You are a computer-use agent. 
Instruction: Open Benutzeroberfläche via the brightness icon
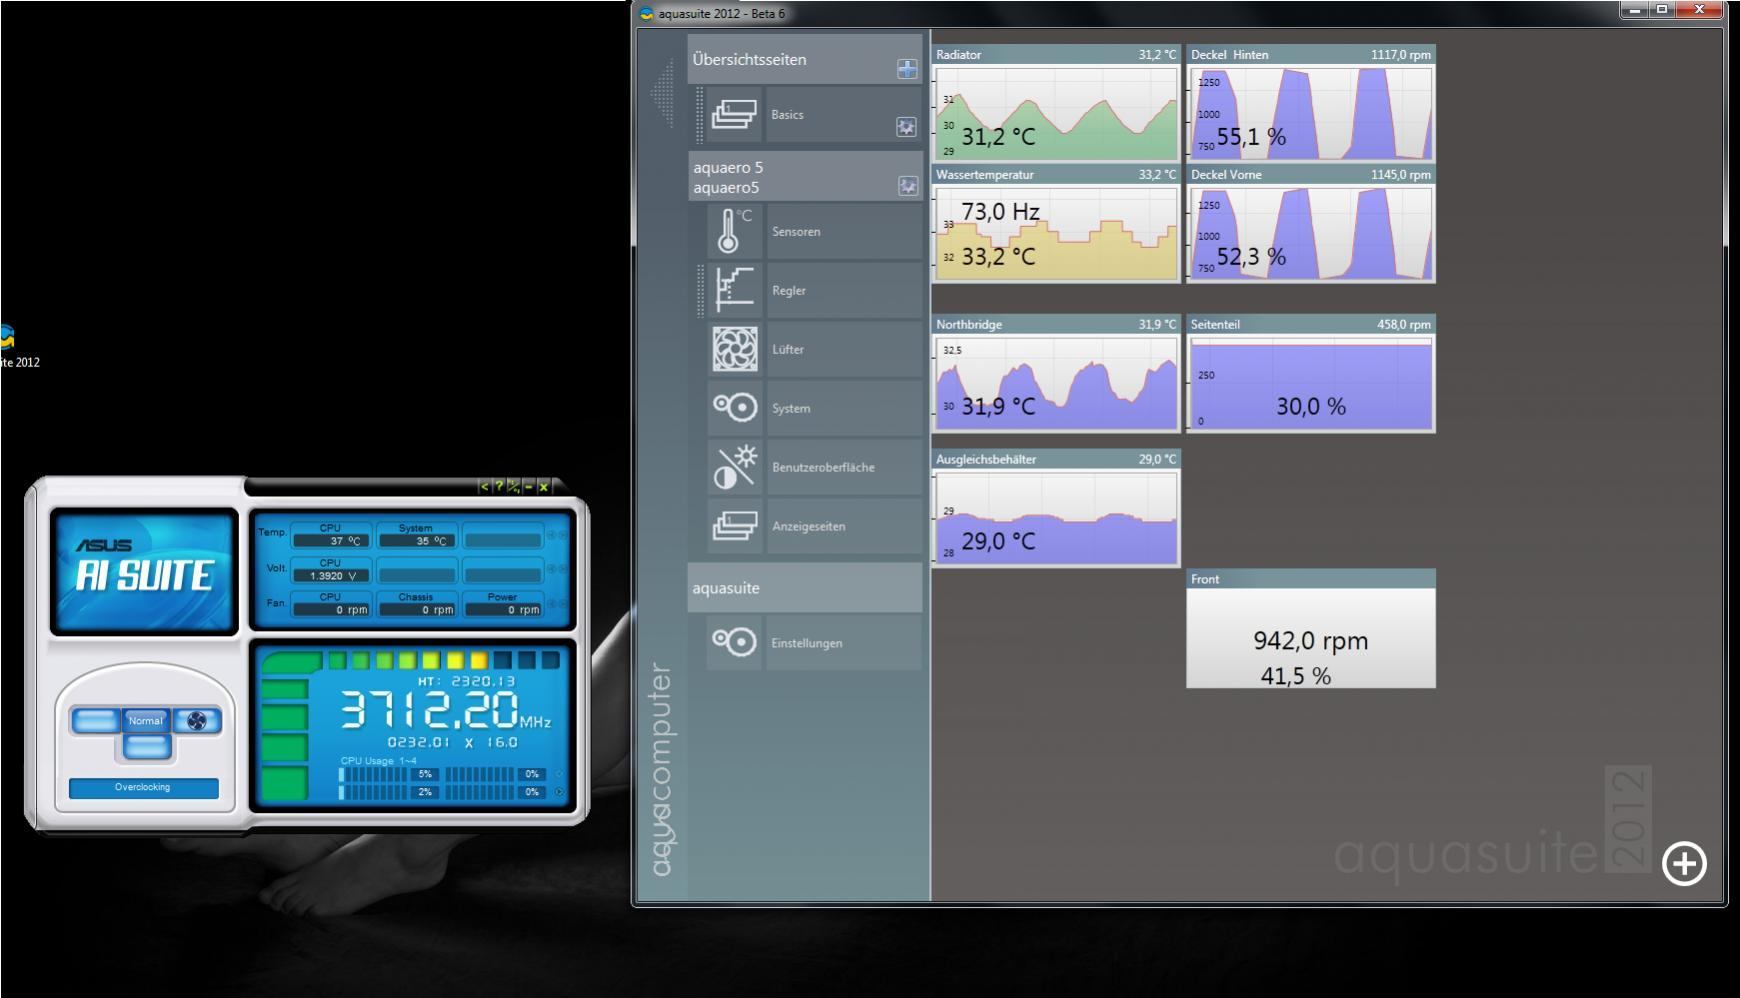[734, 467]
